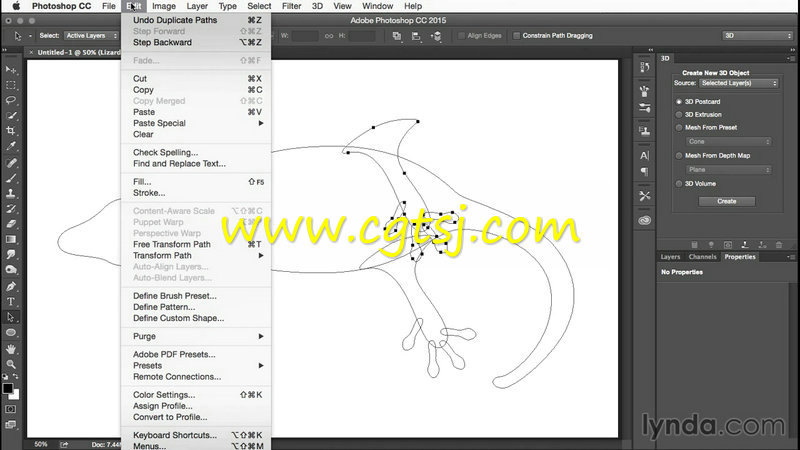This screenshot has width=800, height=450.
Task: Select the 3D Postcard option
Action: pos(679,102)
